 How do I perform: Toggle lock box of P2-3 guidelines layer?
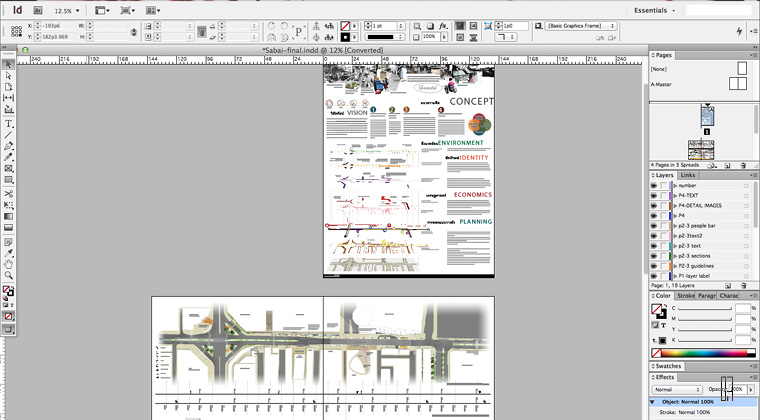pos(664,266)
